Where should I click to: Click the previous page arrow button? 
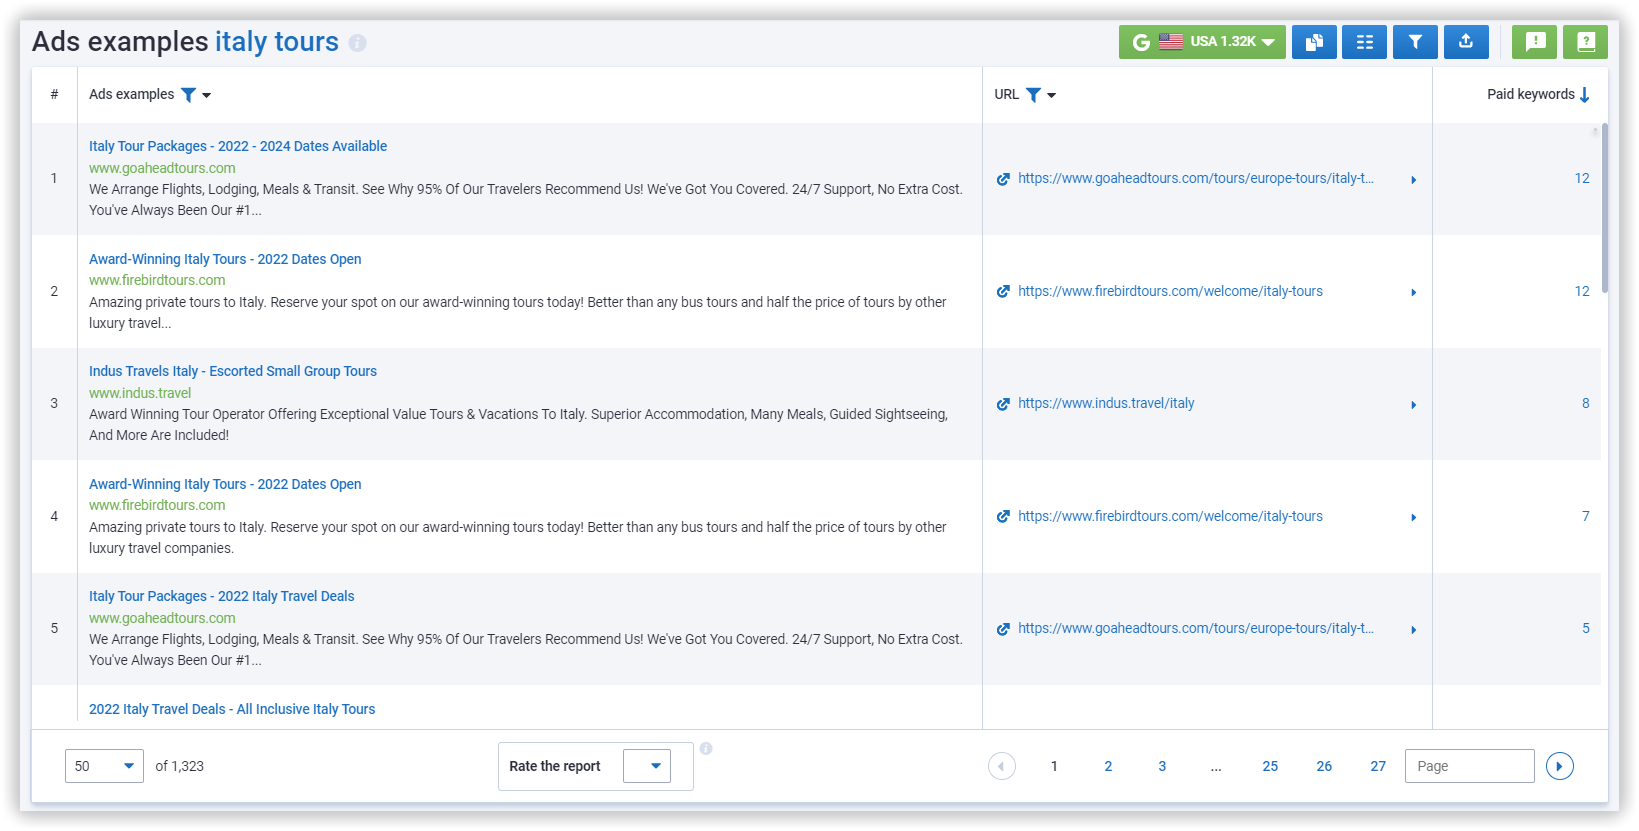pyautogui.click(x=1002, y=766)
